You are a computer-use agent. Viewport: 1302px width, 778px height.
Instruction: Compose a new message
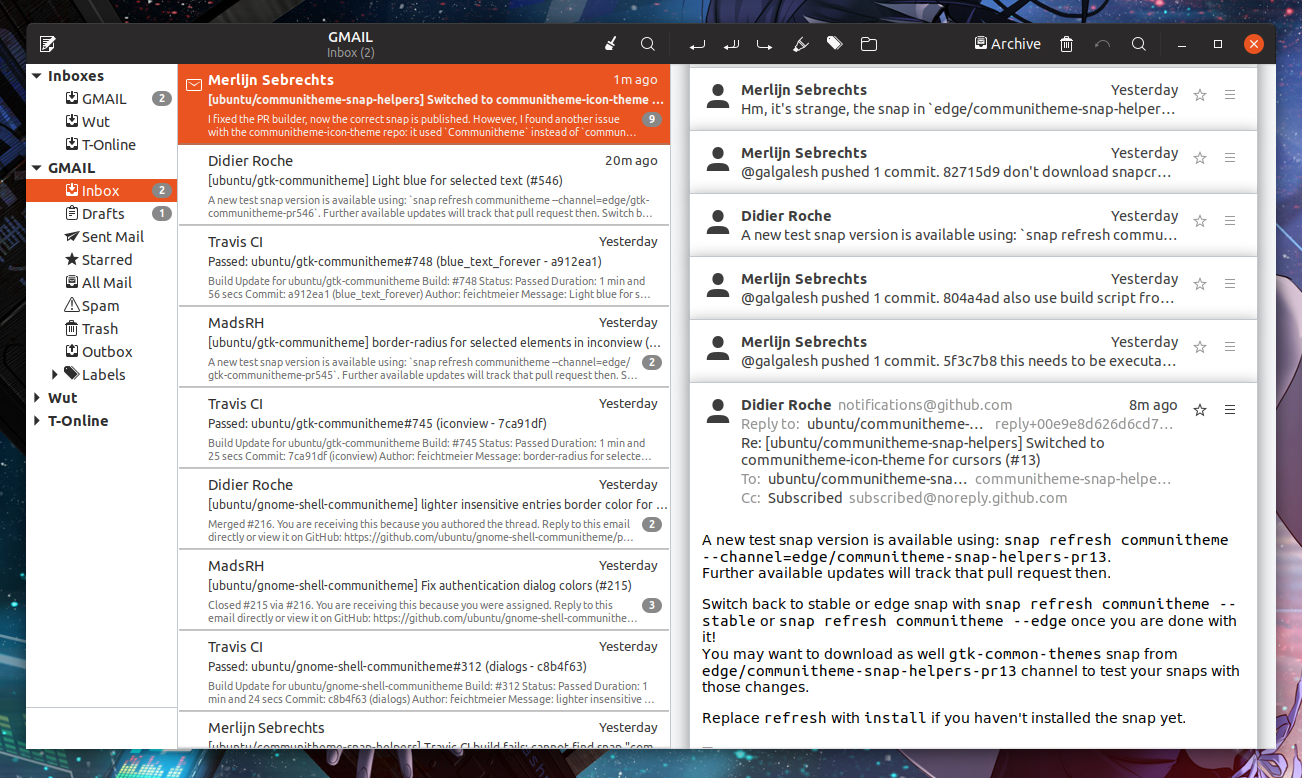click(47, 44)
